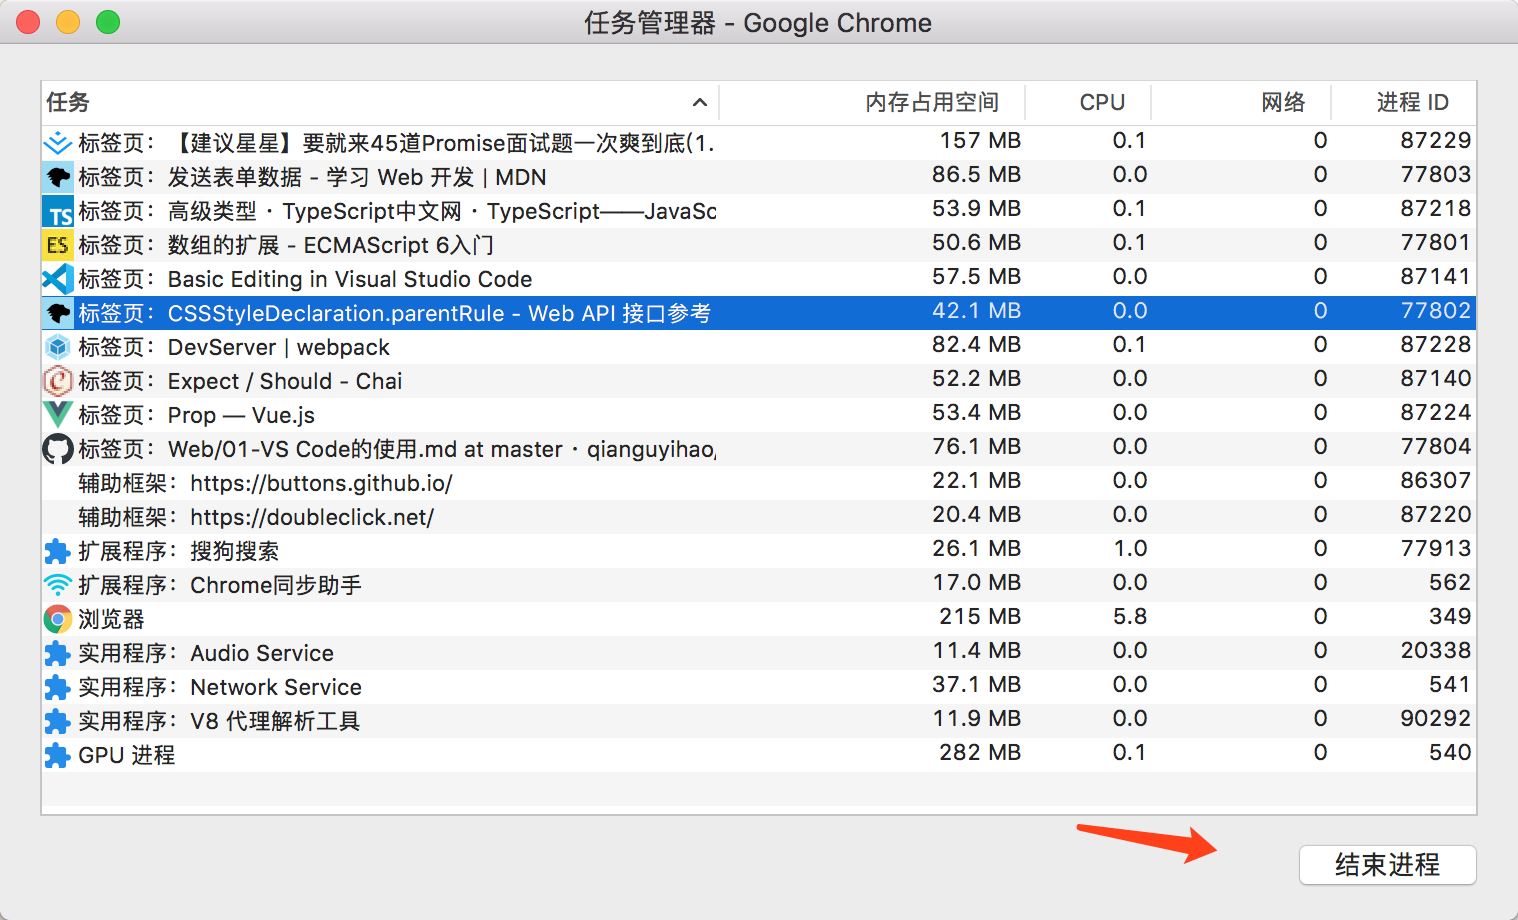This screenshot has height=920, width=1518.
Task: Select the 数组的扩展 ECMAScript 6入门 row
Action: [x=759, y=245]
